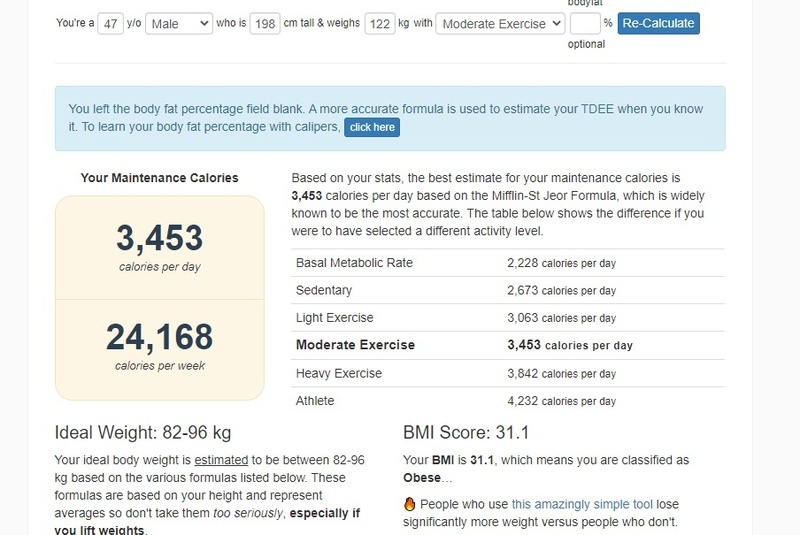Click the 24,168 calories per week card
This screenshot has width=800, height=535.
160,344
